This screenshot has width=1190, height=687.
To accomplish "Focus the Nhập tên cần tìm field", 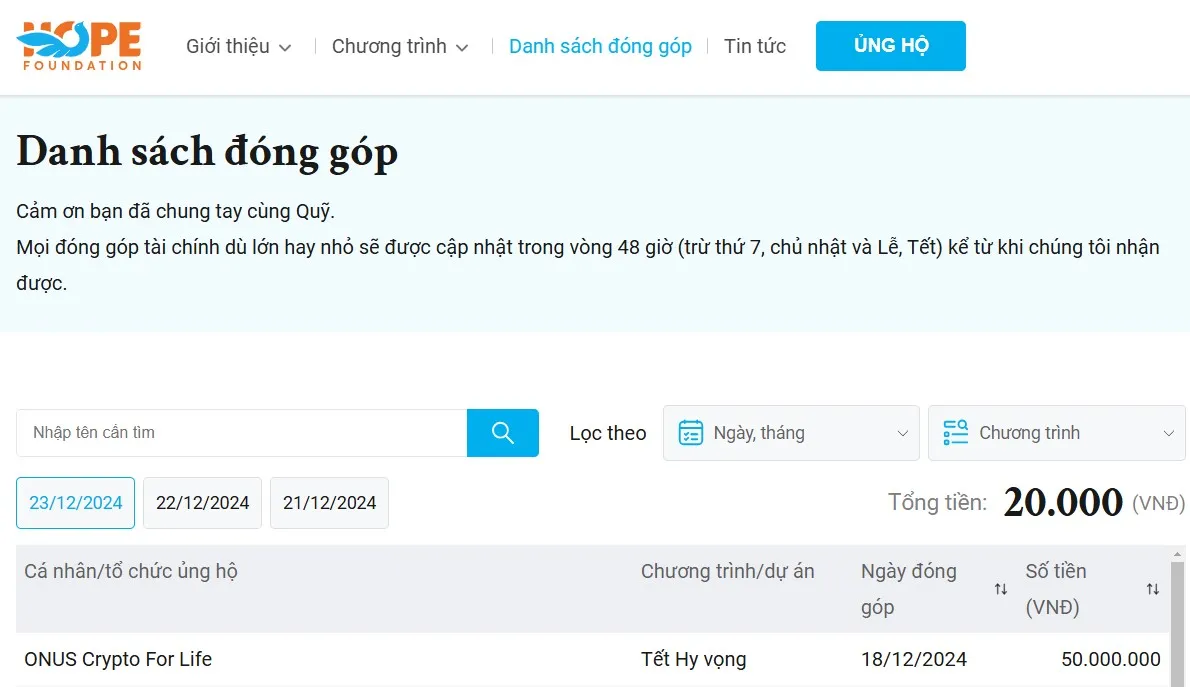I will click(241, 433).
